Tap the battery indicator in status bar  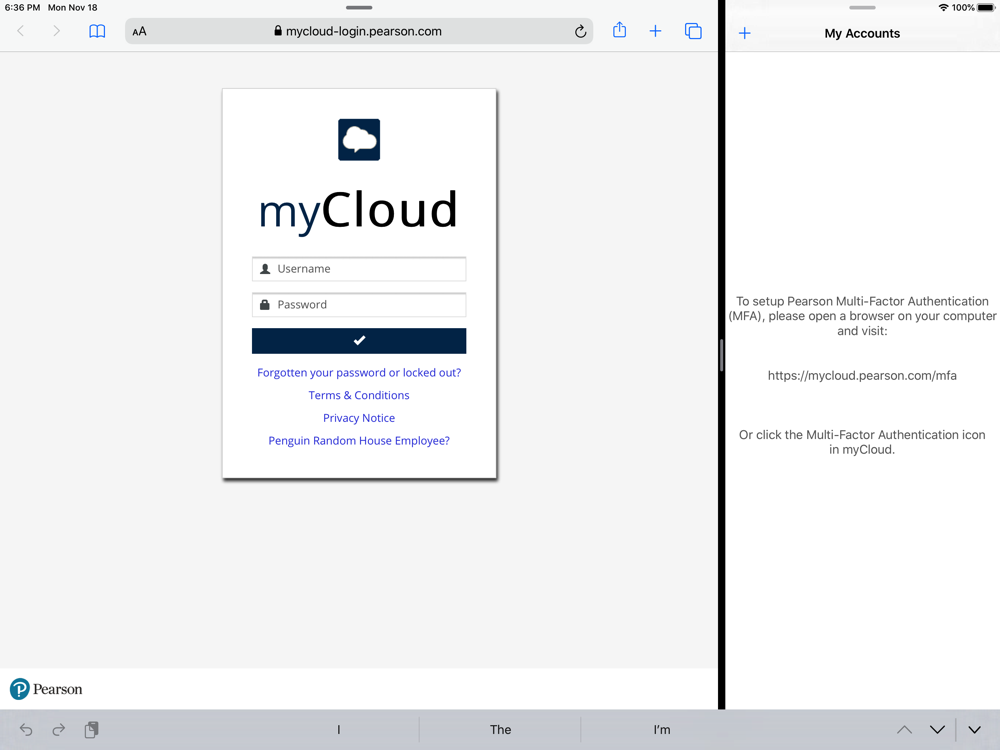pos(986,8)
